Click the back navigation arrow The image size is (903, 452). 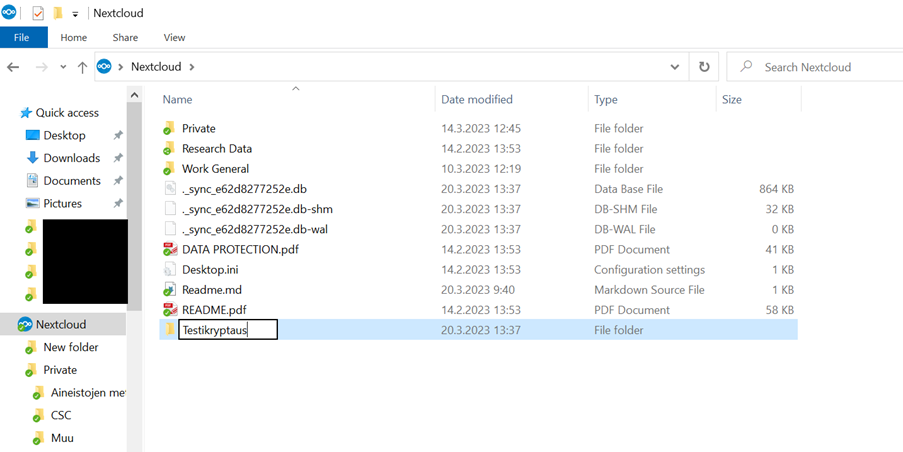(13, 67)
